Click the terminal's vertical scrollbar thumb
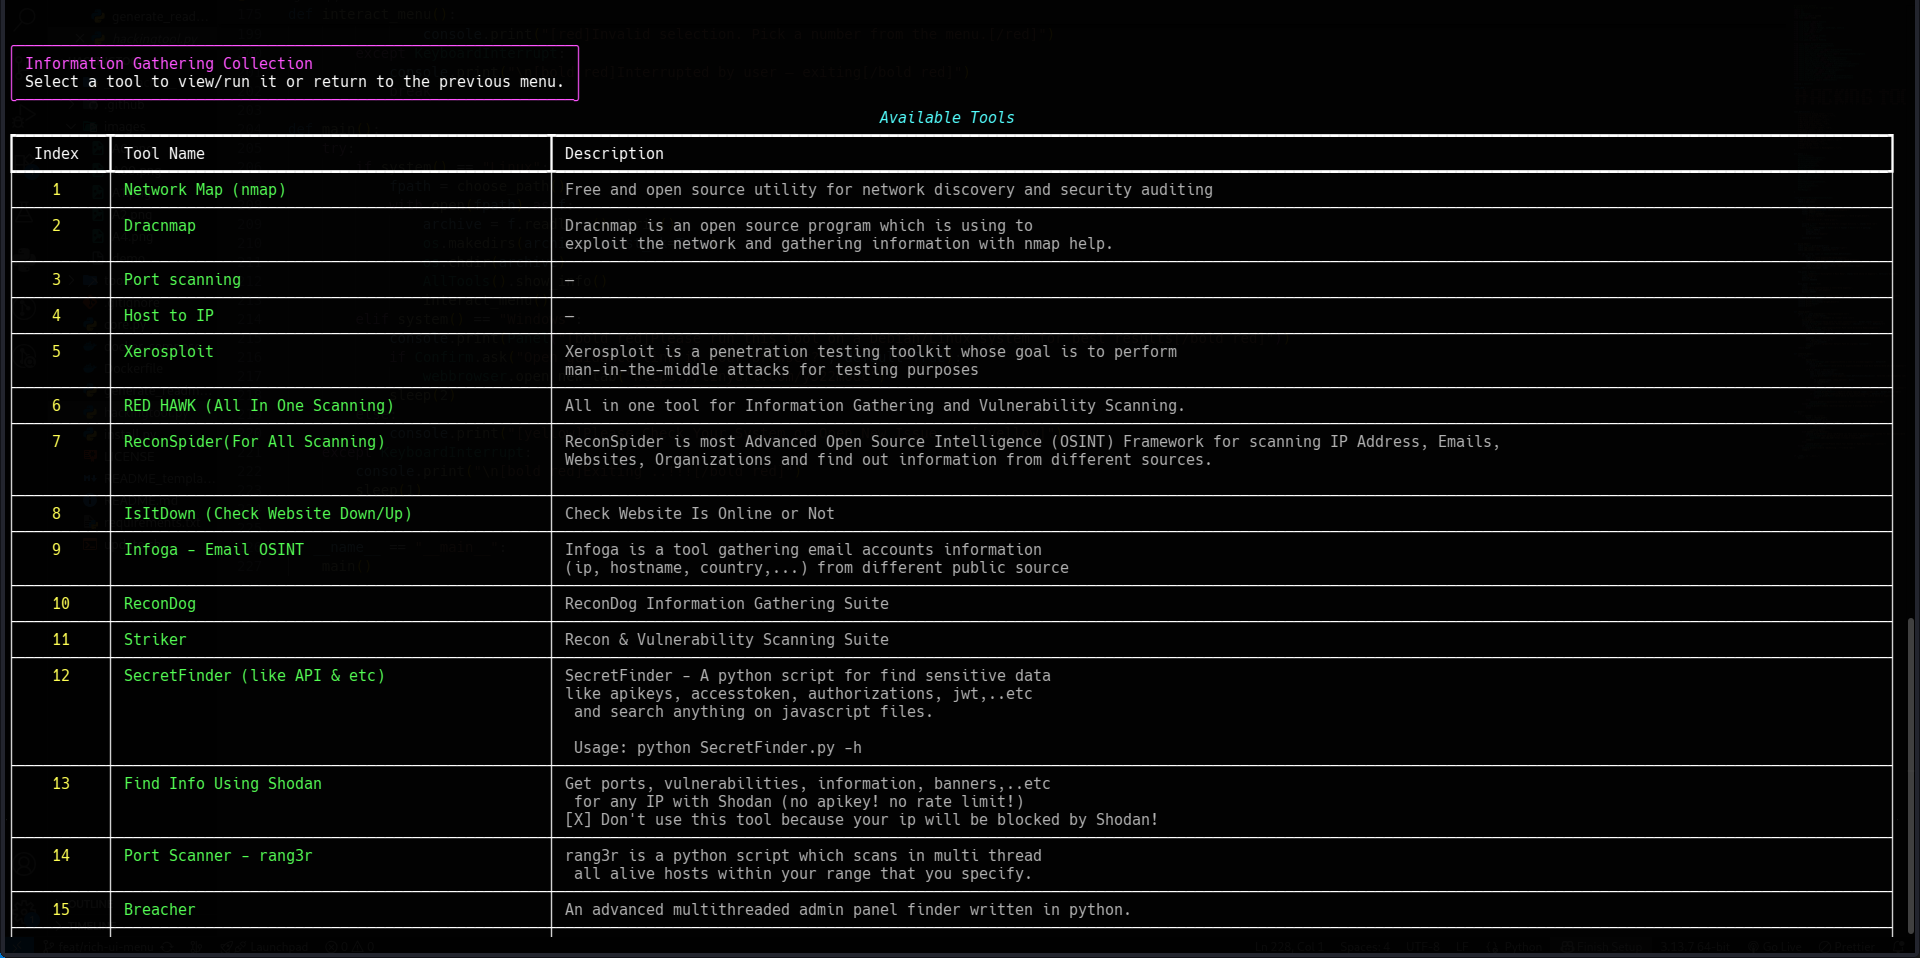1920x958 pixels. pyautogui.click(x=1911, y=776)
